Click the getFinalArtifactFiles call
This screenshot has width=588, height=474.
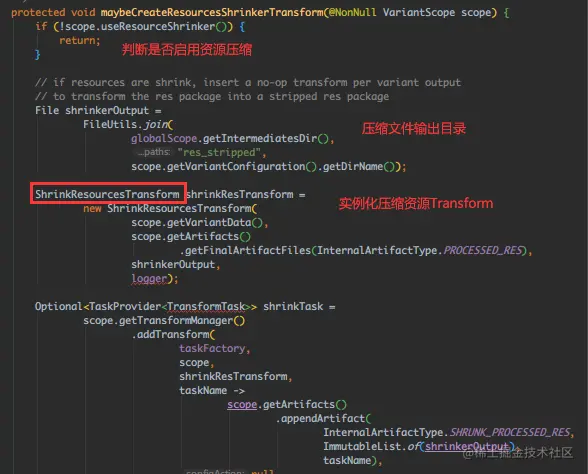click(248, 250)
